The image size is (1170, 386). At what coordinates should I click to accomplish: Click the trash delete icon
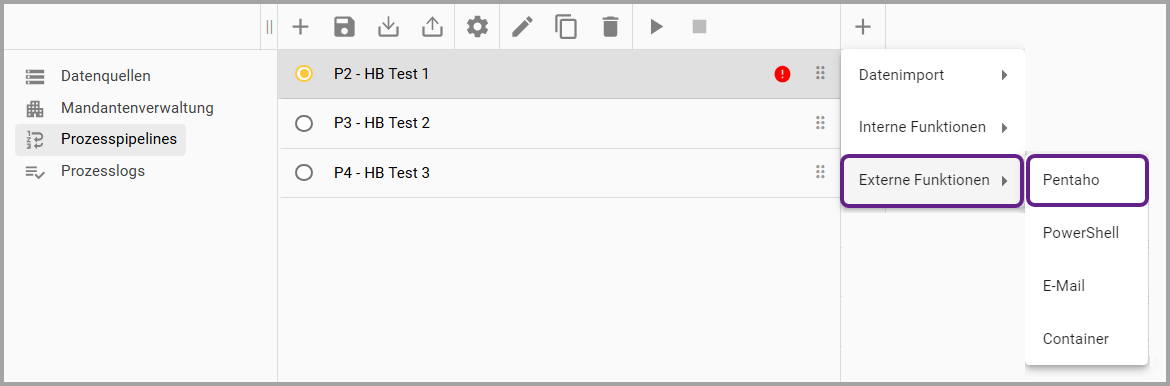[610, 27]
